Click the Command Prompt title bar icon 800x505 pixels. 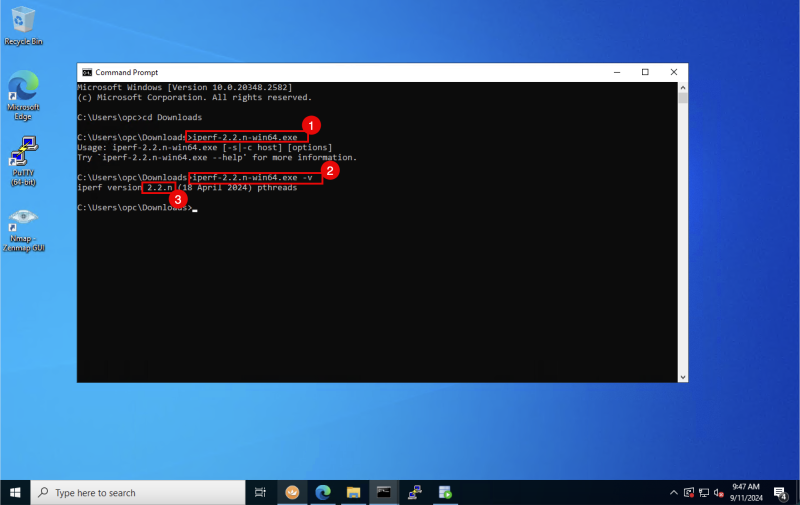(87, 72)
